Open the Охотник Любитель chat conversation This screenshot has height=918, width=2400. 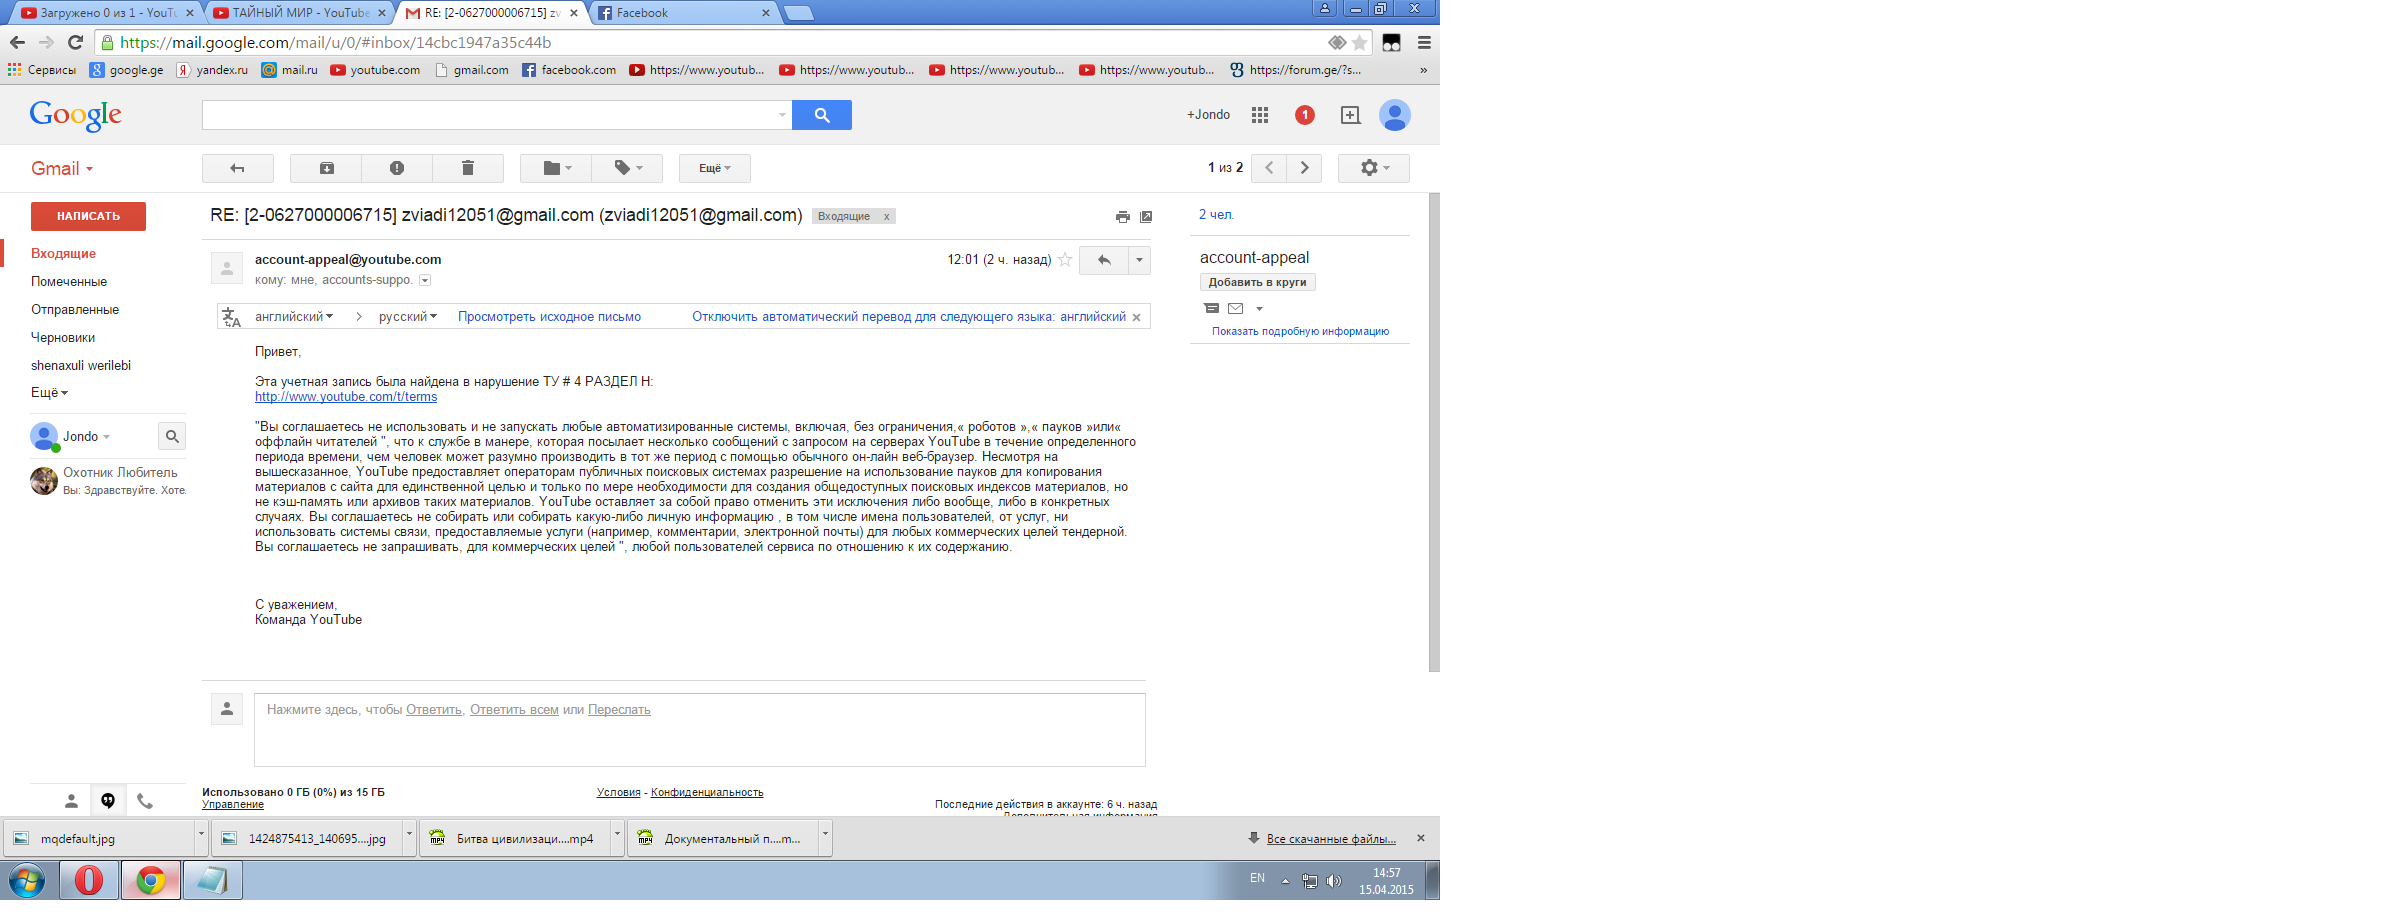tap(108, 481)
